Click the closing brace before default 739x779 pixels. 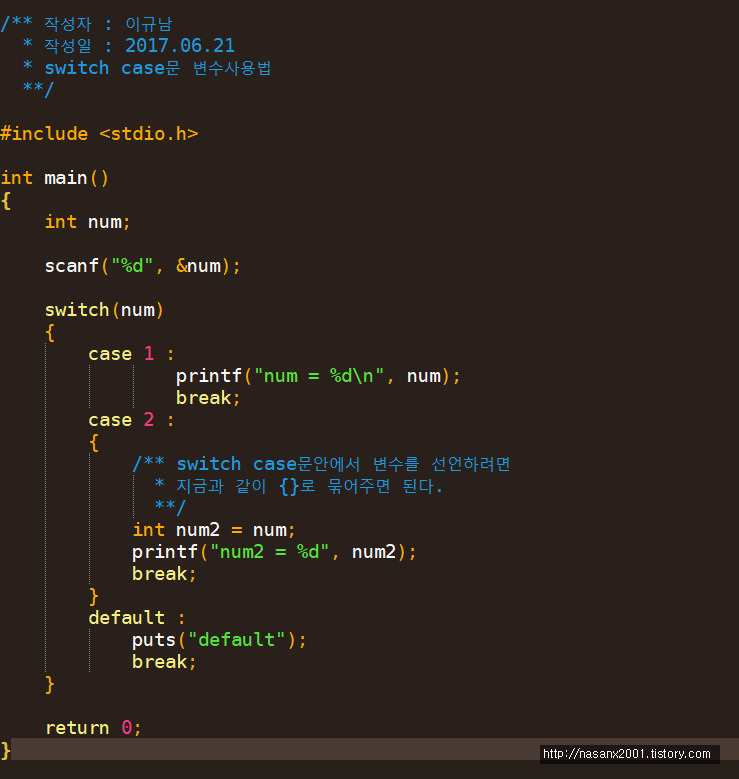(94, 596)
